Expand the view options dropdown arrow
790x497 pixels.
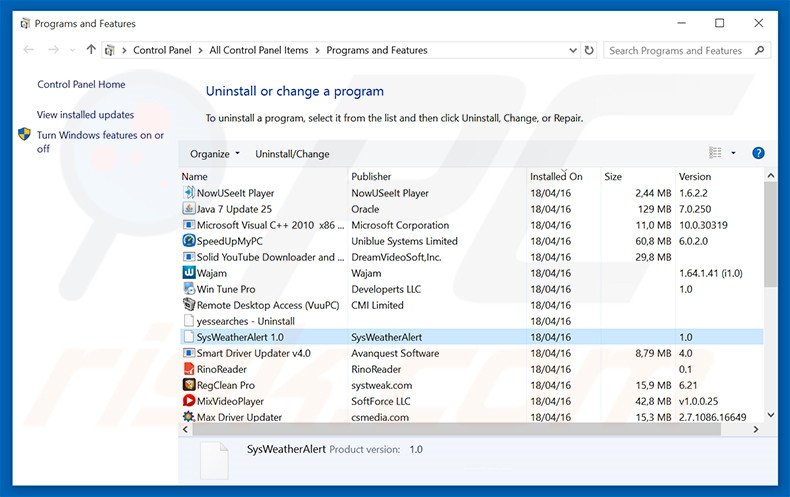(x=733, y=153)
